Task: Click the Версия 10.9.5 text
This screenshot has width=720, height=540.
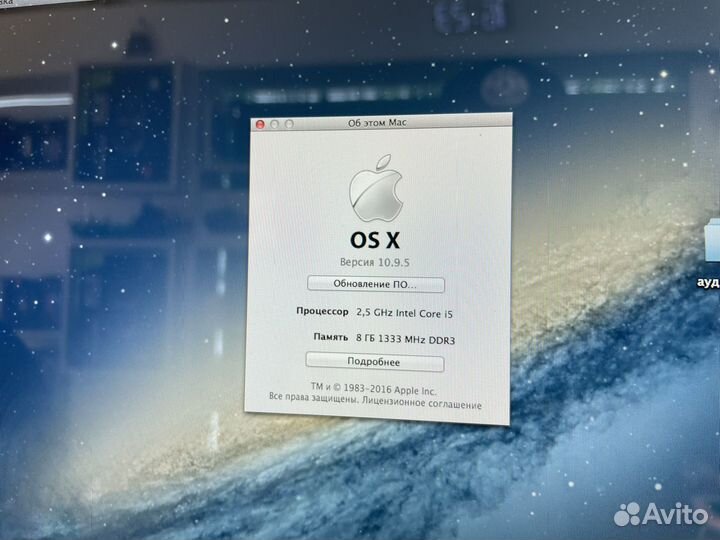Action: pyautogui.click(x=375, y=263)
